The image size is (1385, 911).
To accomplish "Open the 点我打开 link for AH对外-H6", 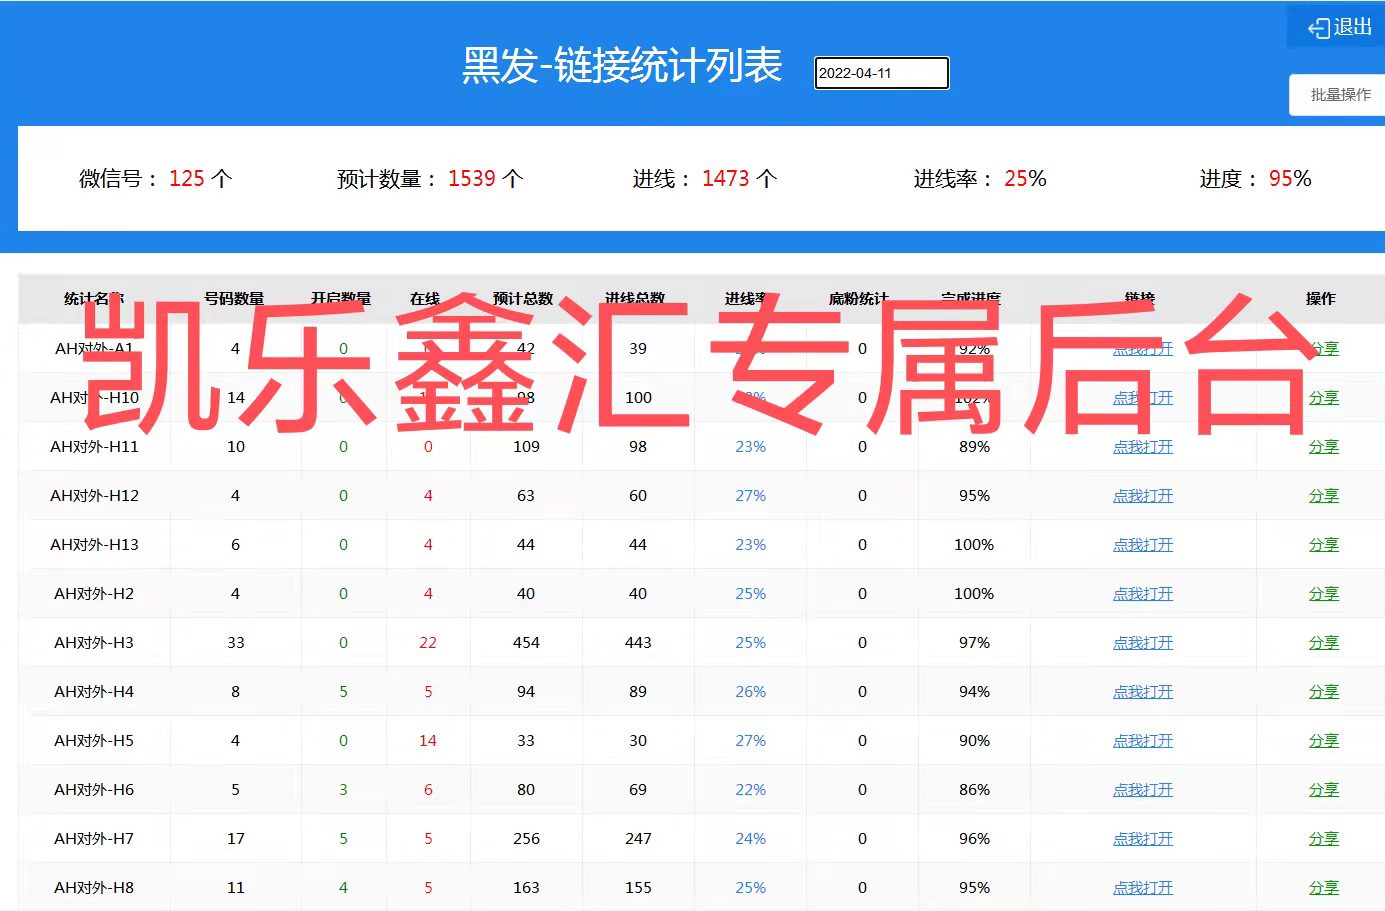I will pos(1143,790).
